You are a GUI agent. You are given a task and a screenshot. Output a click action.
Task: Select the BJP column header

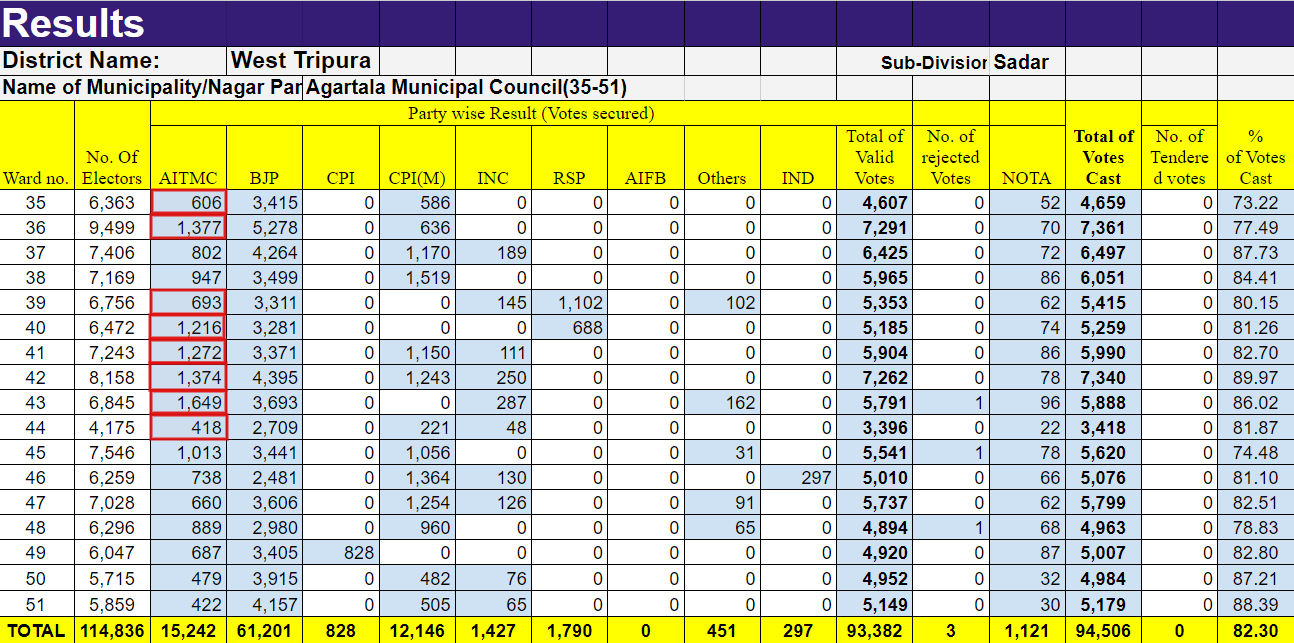coord(264,158)
